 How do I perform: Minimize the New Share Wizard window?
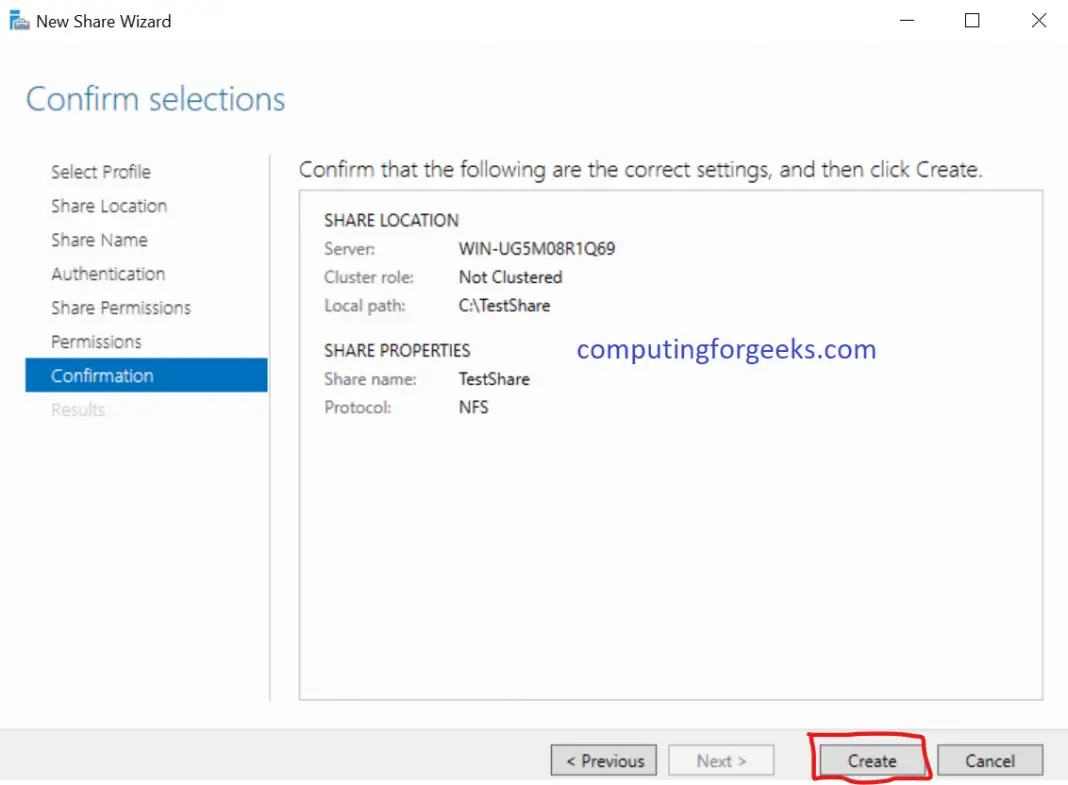coord(906,20)
